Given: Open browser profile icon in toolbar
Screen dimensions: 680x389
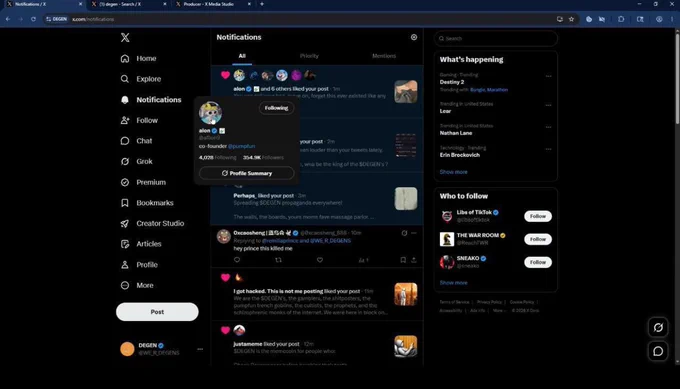Looking at the screenshot, I should (659, 19).
